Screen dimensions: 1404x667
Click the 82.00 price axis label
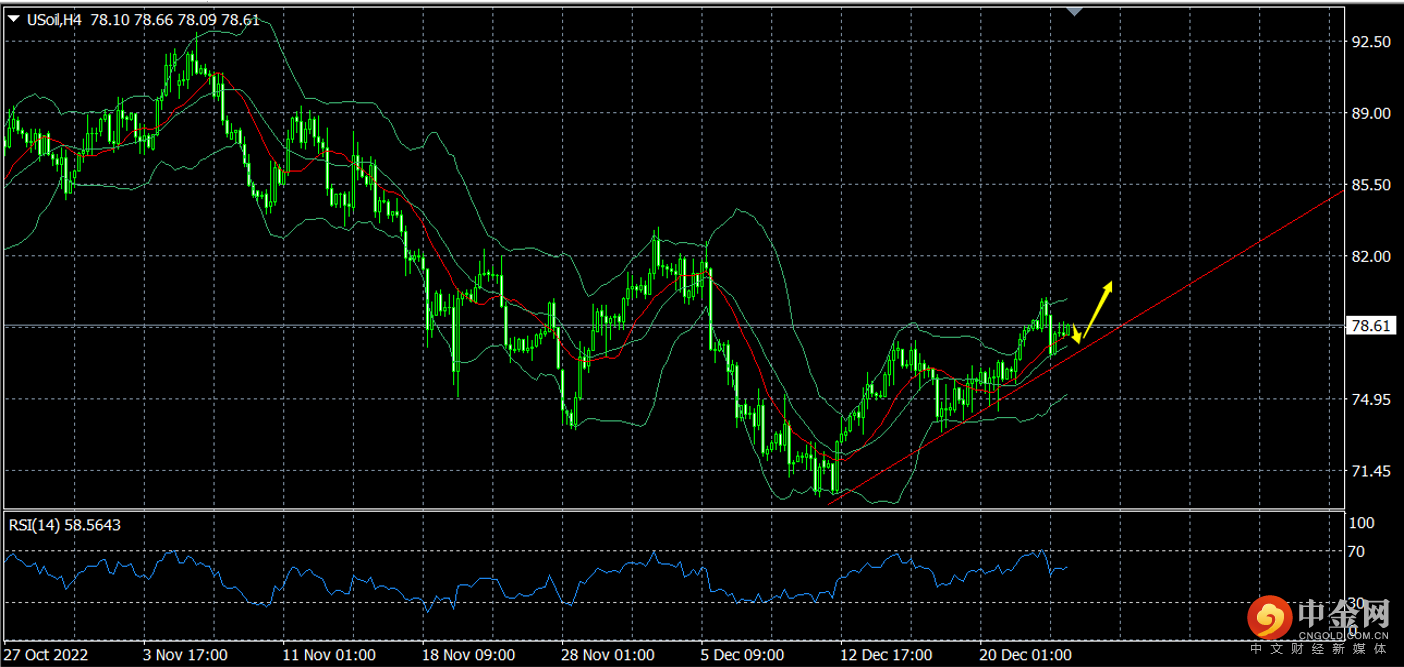pos(1370,256)
